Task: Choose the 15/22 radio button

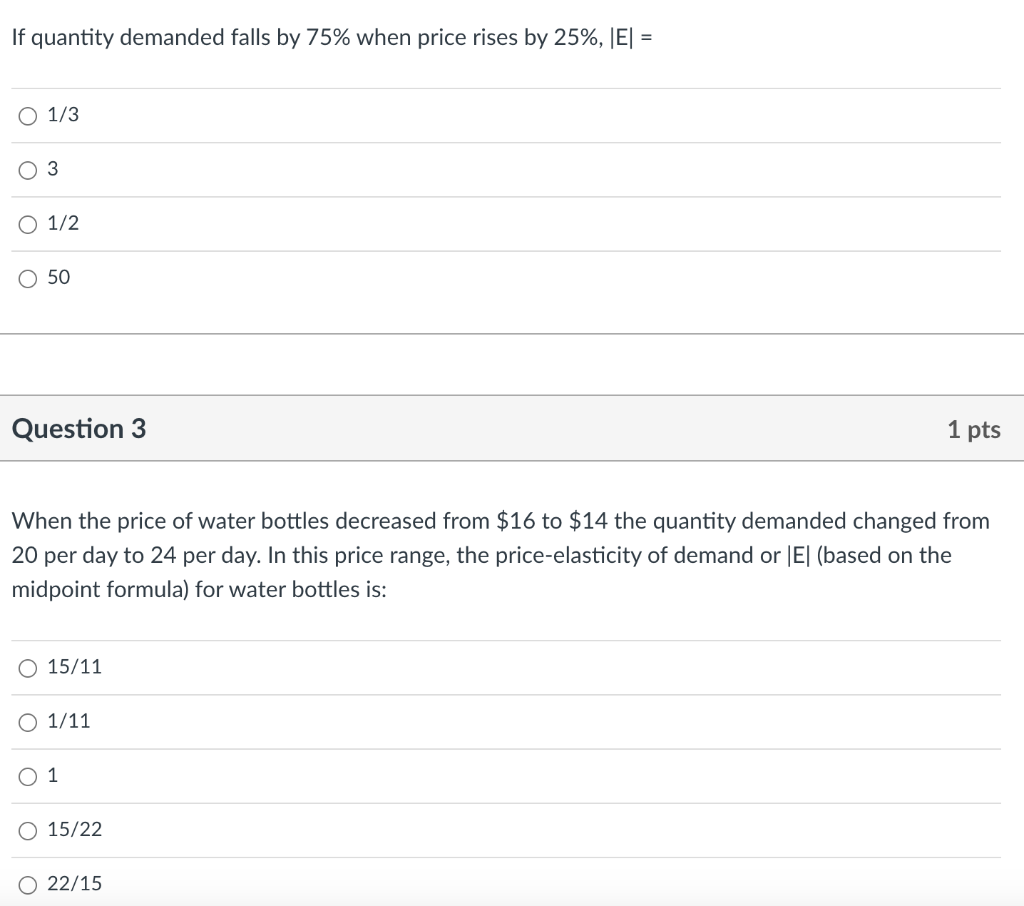Action: pyautogui.click(x=27, y=829)
